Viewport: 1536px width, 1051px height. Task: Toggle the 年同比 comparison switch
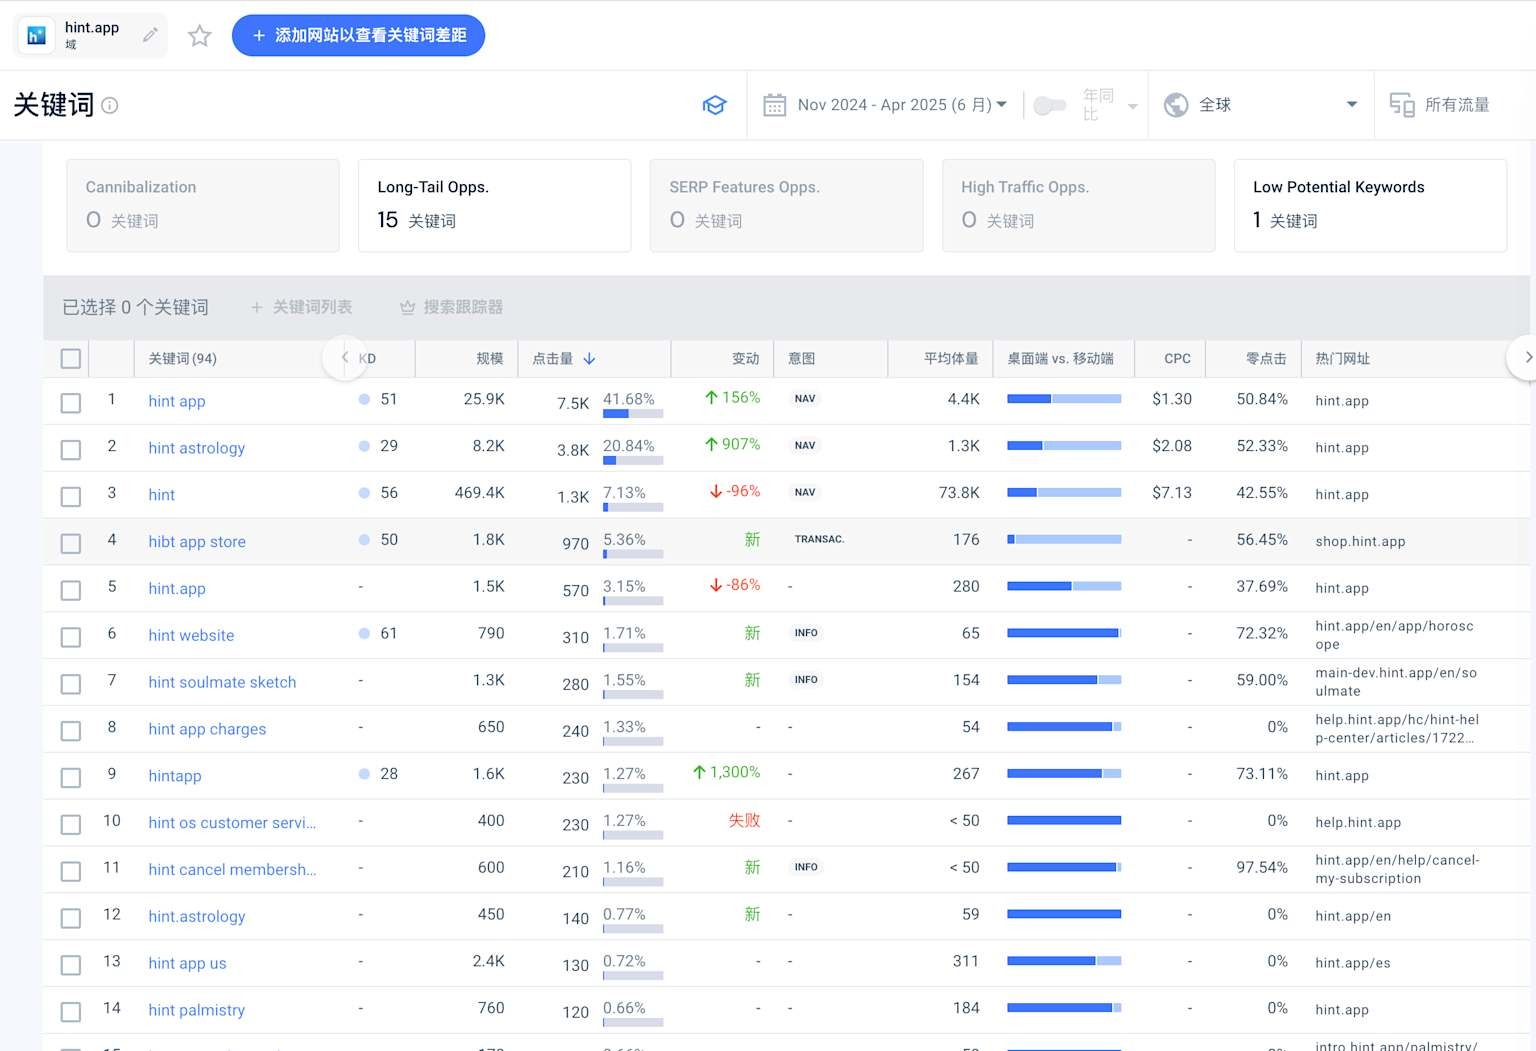[x=1048, y=105]
